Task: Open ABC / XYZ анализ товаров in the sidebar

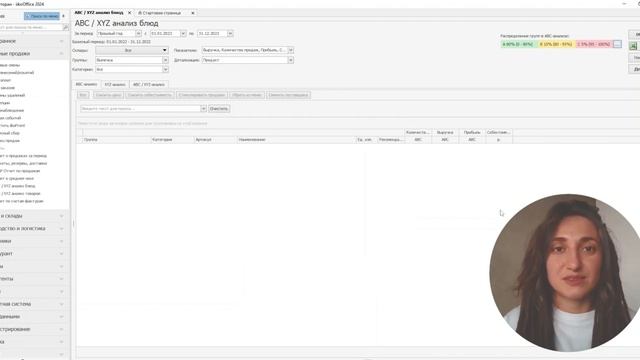Action: (21, 193)
